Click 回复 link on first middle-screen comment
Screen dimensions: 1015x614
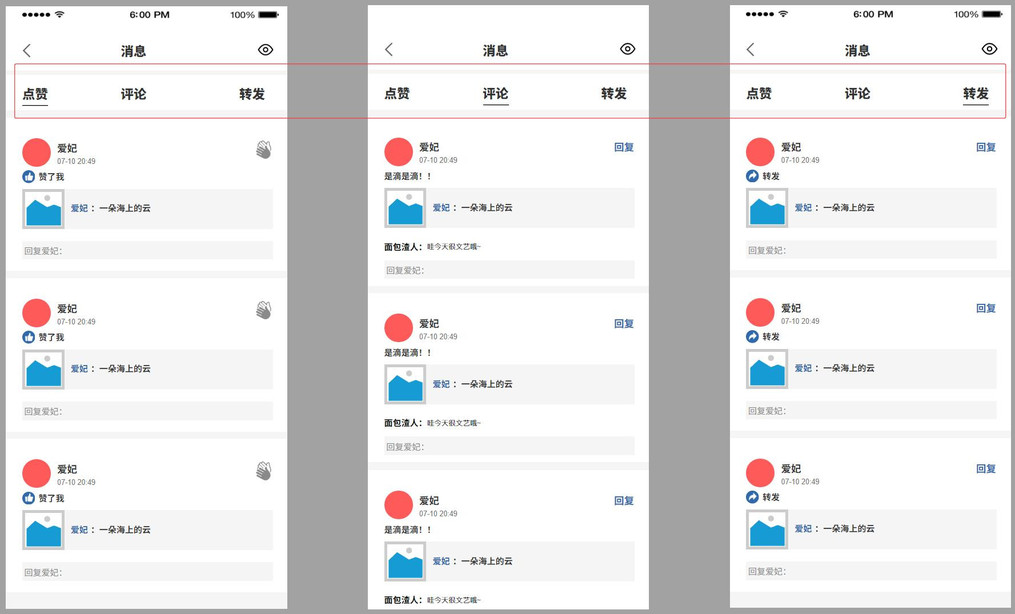click(x=624, y=147)
